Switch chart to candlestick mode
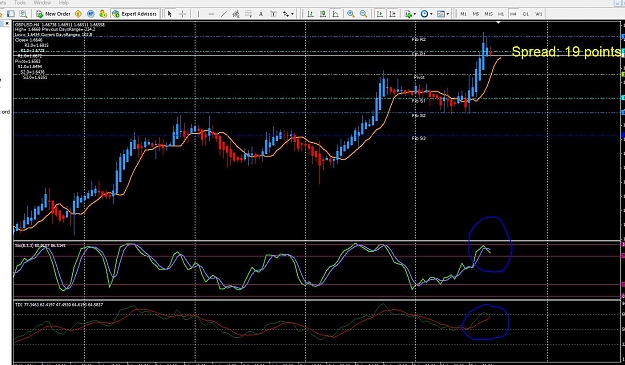625x365 pixels. (323, 14)
